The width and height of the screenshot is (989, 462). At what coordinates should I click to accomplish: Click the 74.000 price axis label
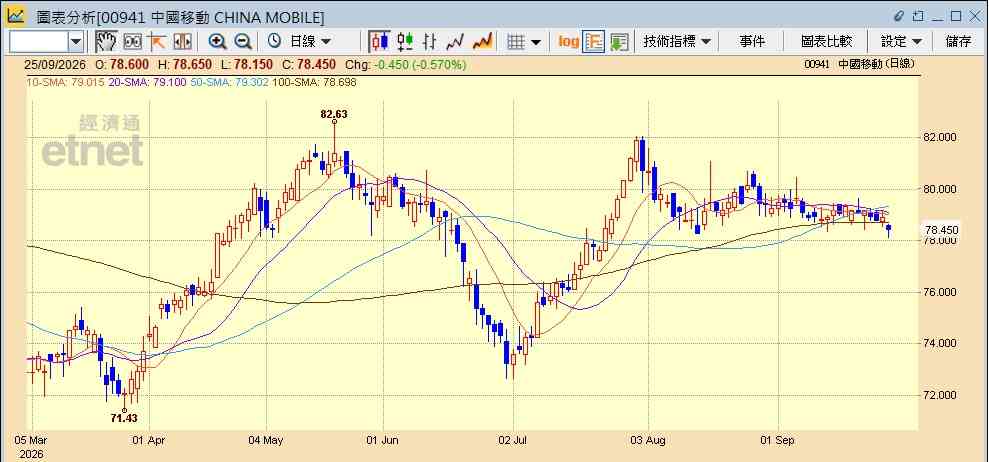point(940,343)
